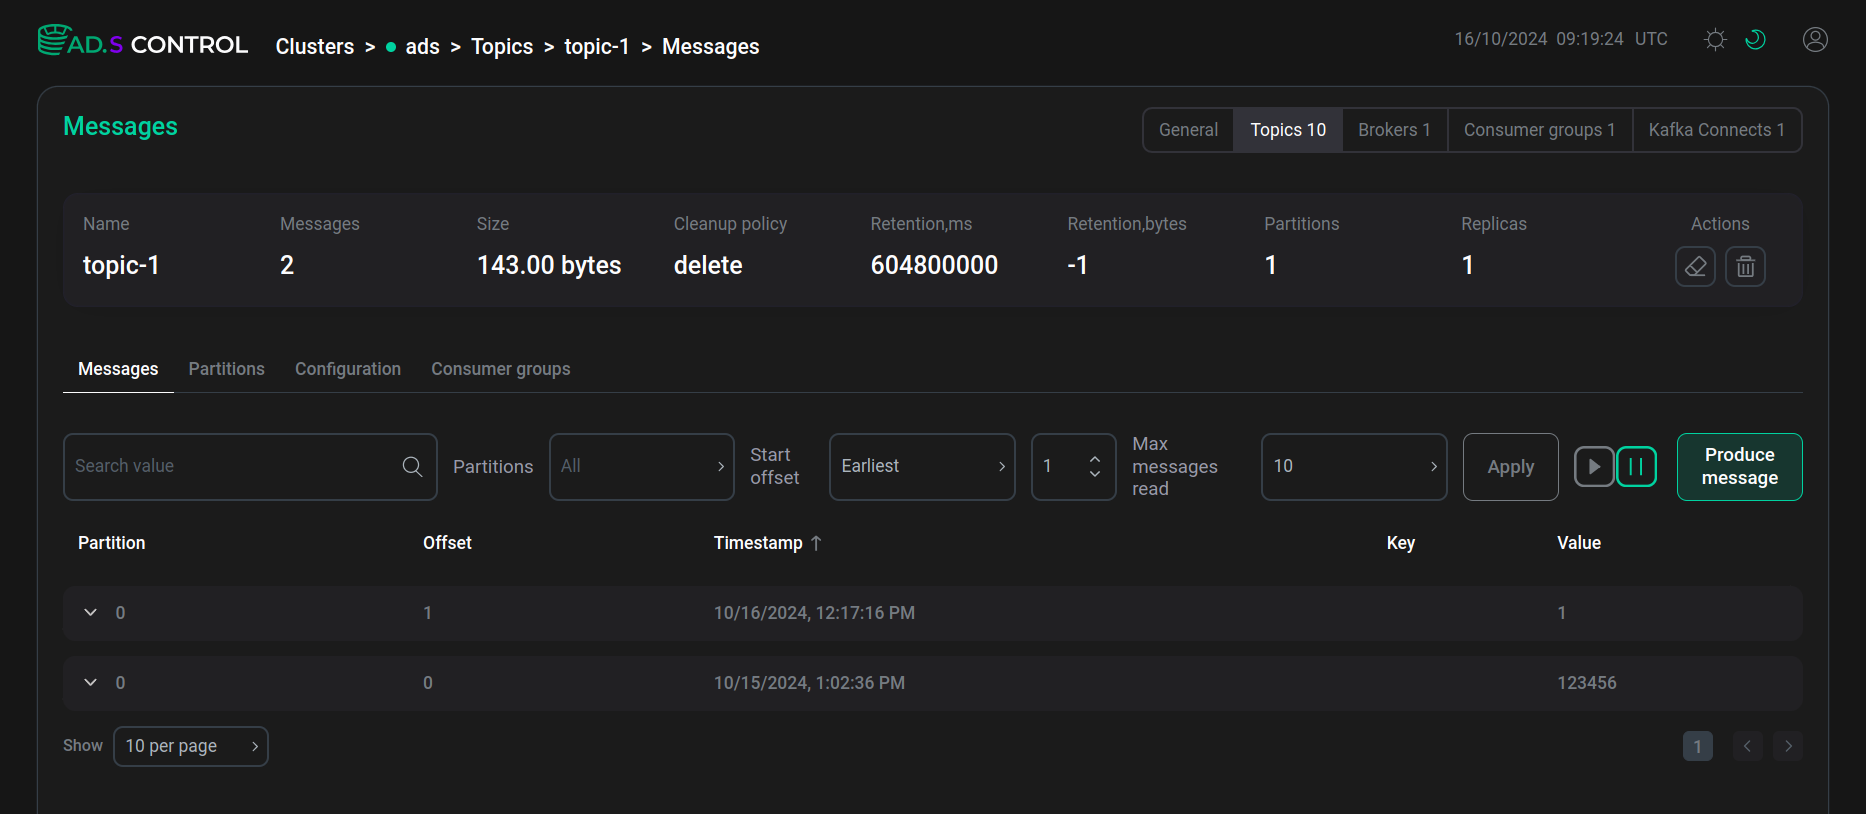Click the Apply button
Screen dimensions: 1866x814
pyautogui.click(x=1510, y=467)
